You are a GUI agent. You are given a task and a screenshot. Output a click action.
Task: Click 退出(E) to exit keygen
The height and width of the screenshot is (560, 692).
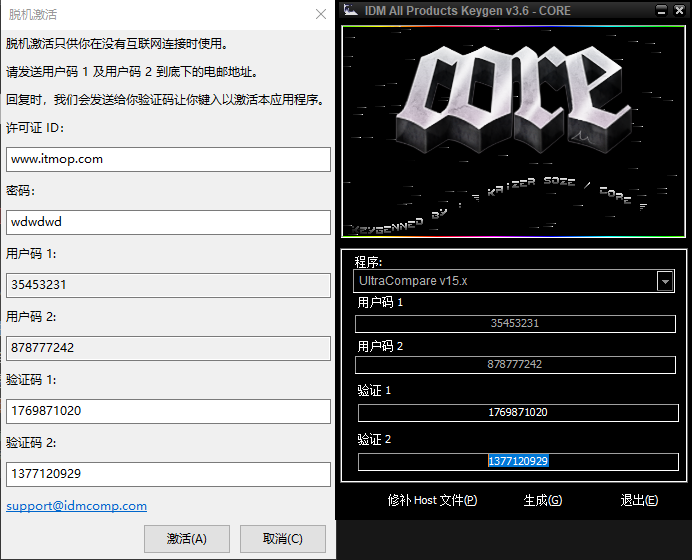pos(639,500)
